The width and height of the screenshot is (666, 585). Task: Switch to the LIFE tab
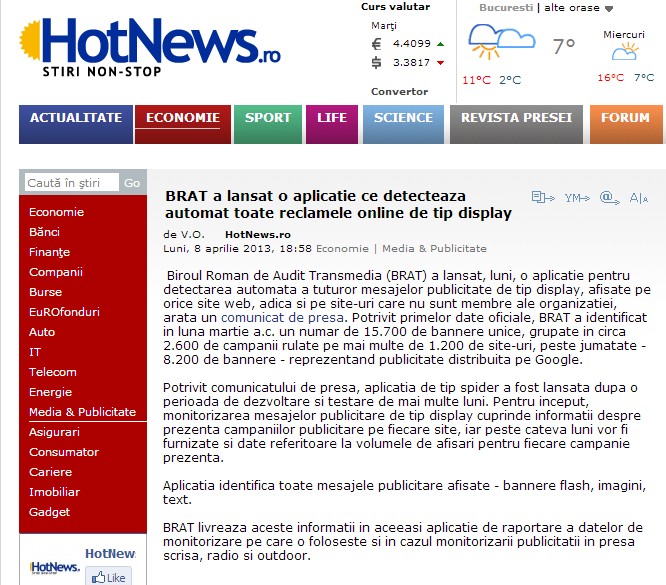332,124
